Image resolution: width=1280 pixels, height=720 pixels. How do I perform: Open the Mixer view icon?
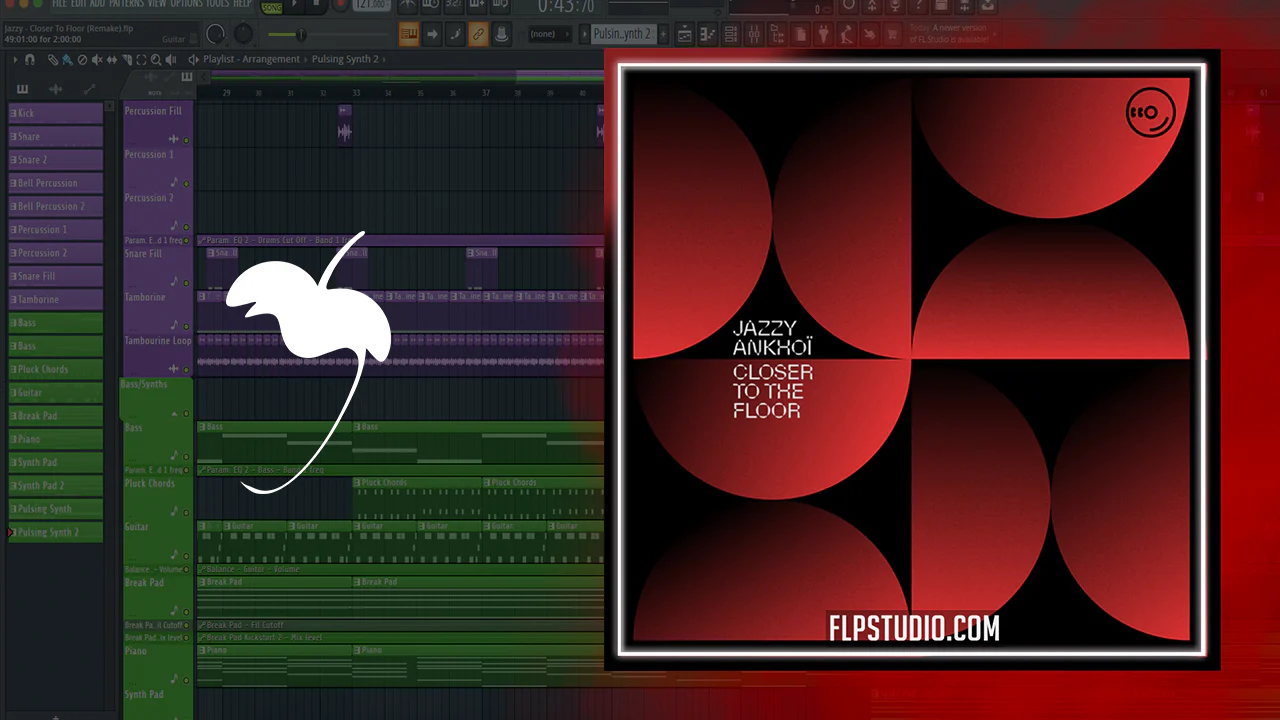754,34
